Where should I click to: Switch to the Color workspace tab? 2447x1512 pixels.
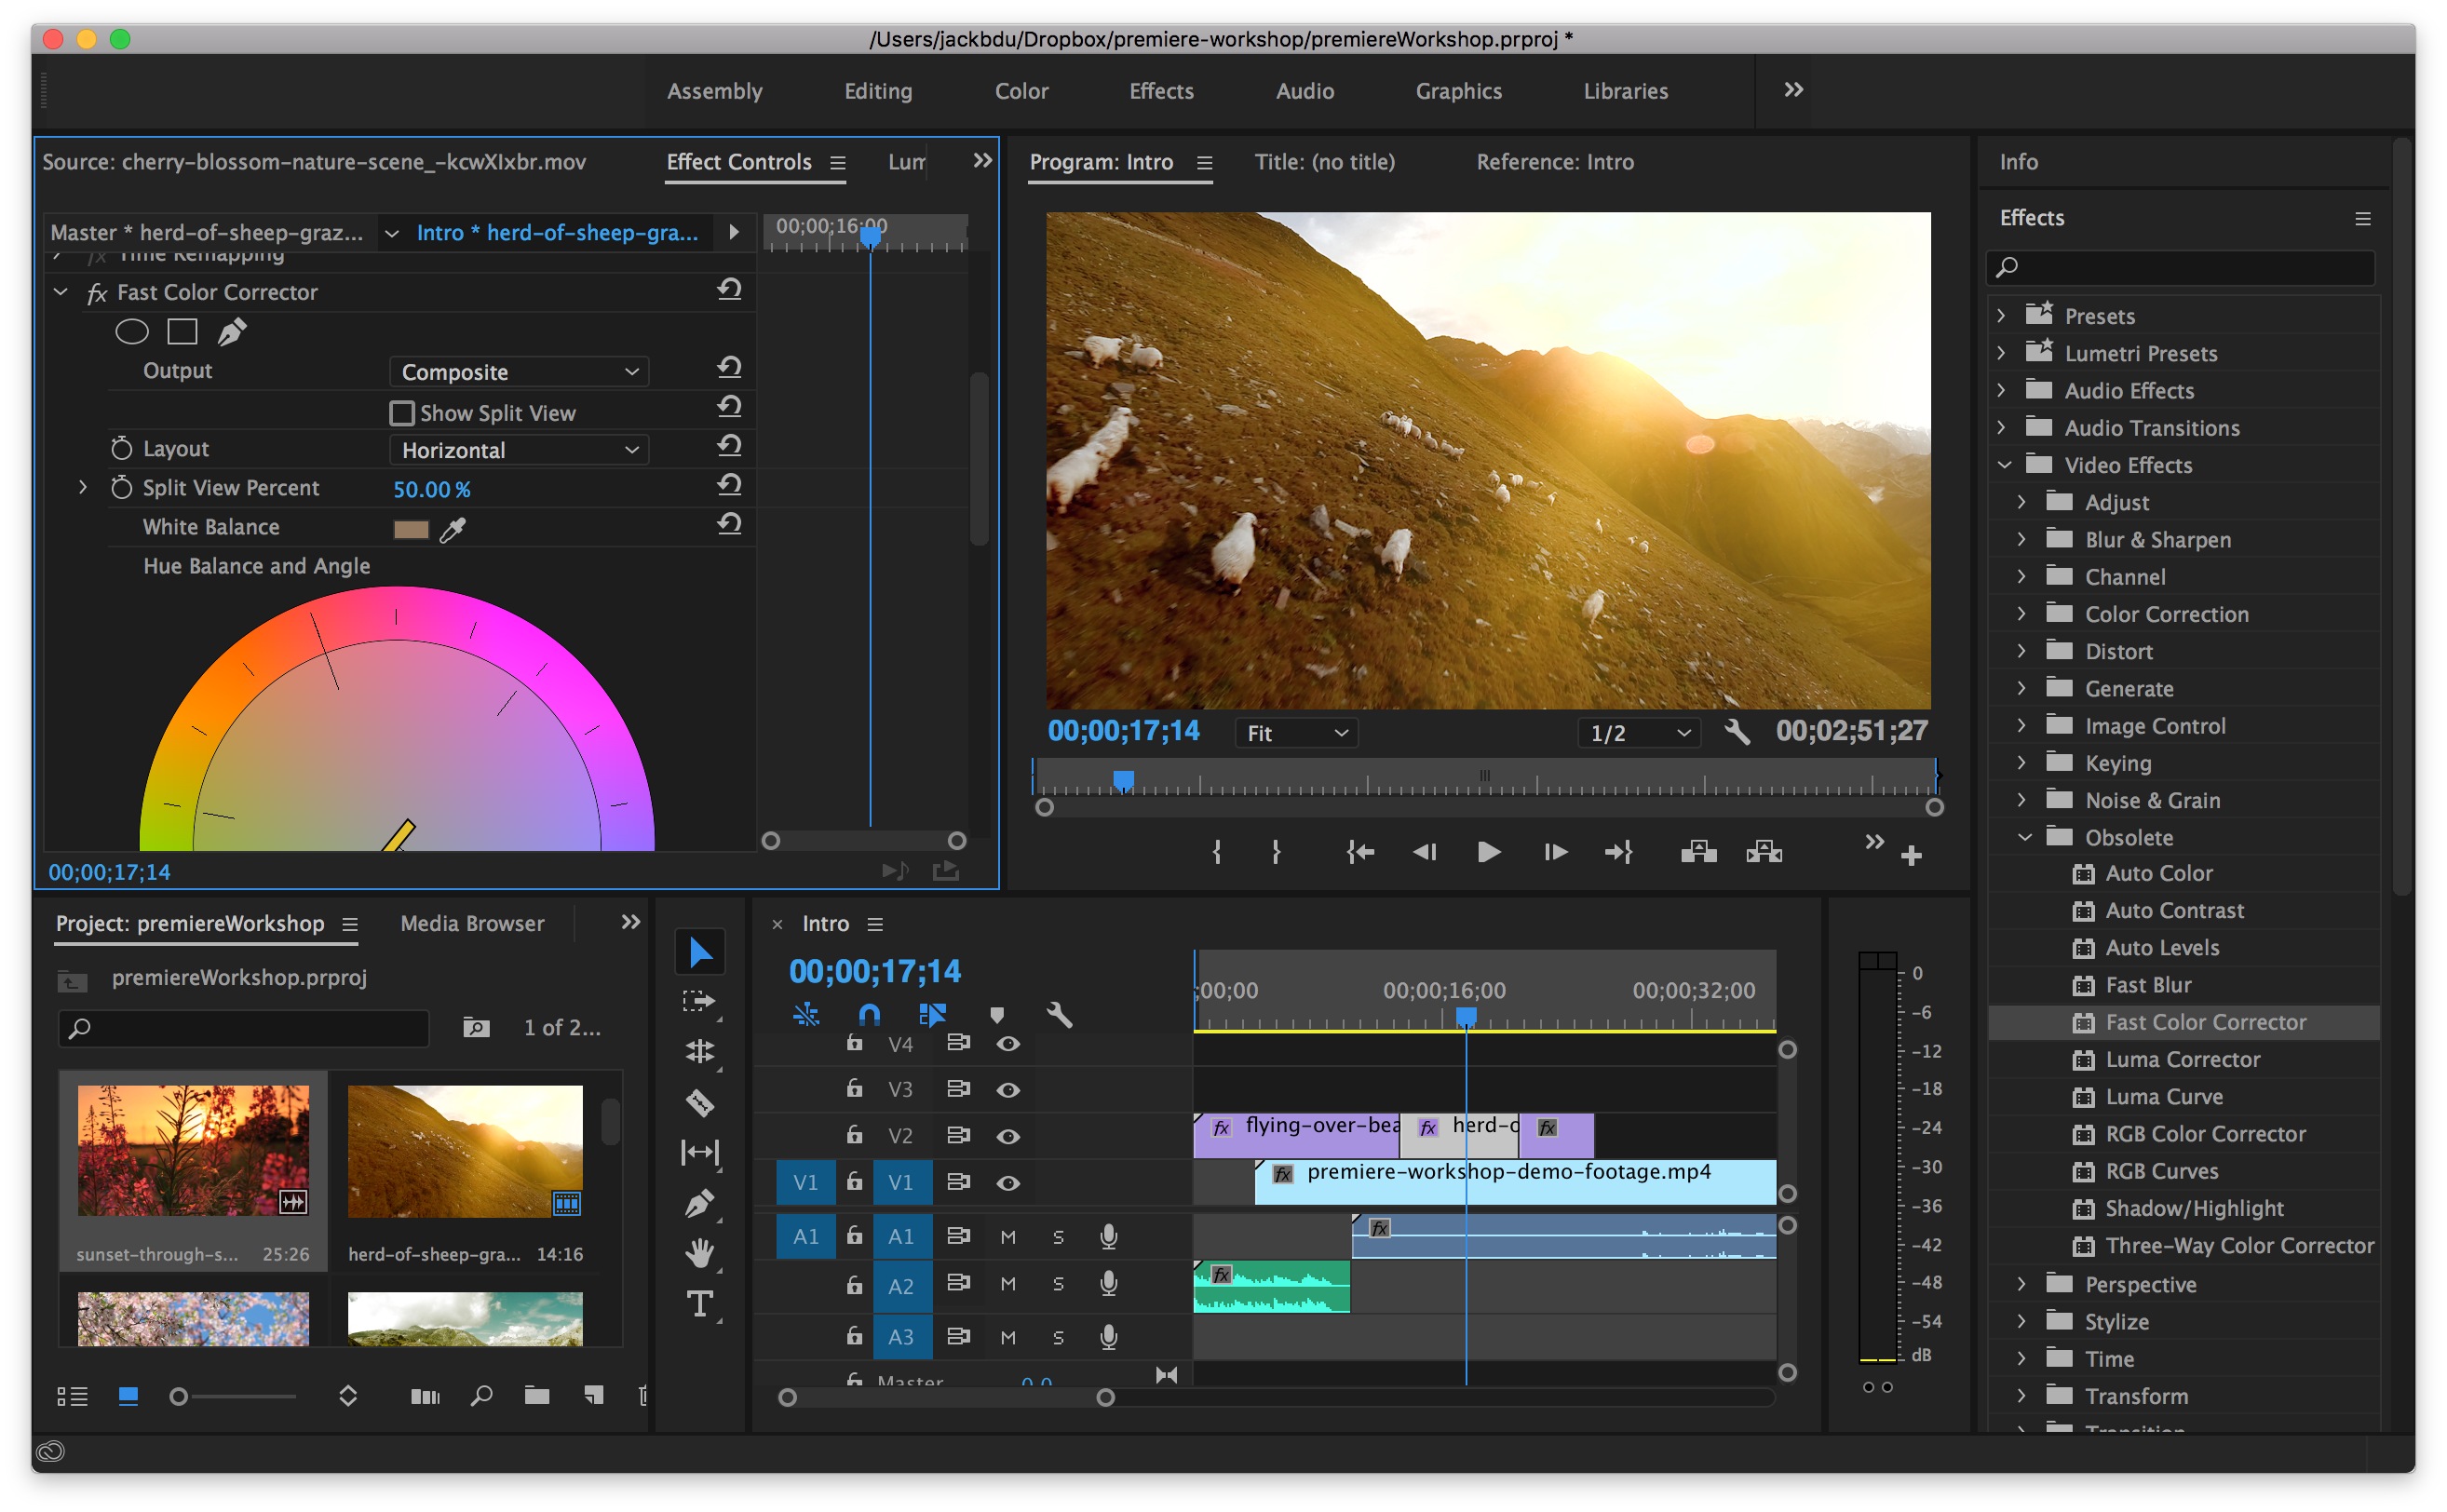click(x=1021, y=91)
